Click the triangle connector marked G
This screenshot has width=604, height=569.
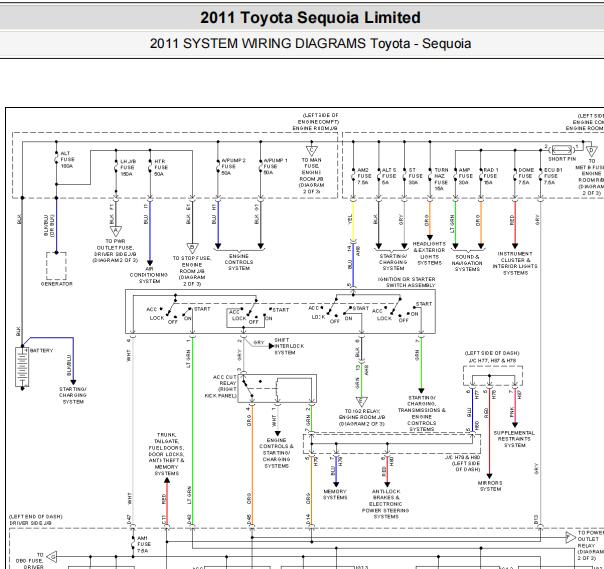(x=52, y=557)
